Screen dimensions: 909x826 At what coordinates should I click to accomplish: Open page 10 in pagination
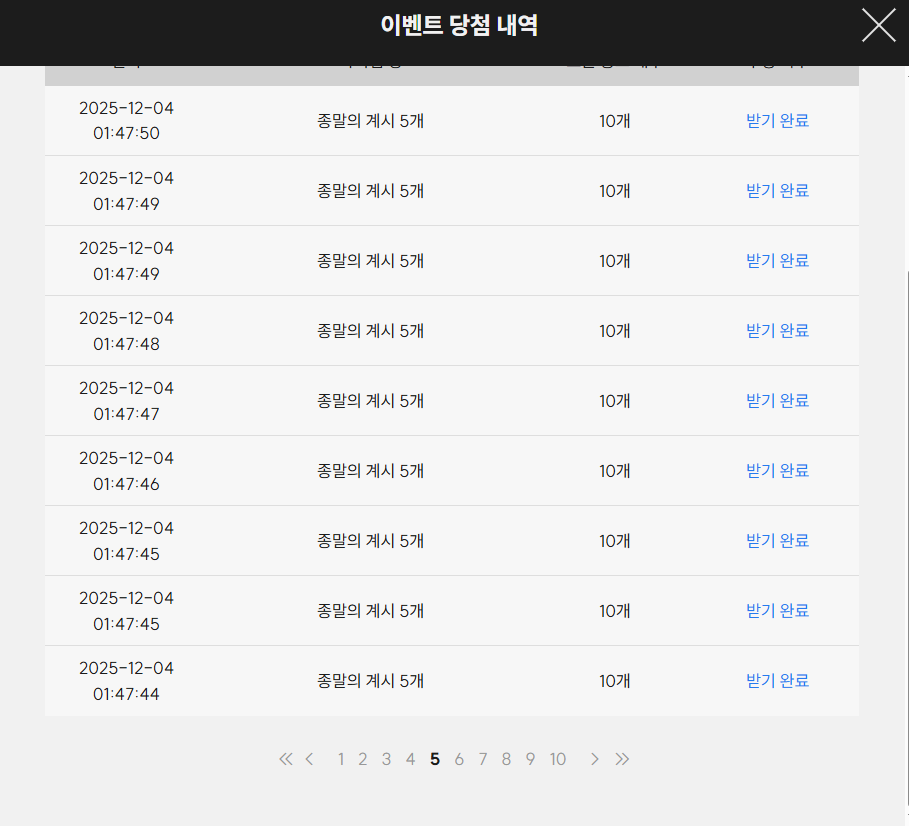coord(557,759)
